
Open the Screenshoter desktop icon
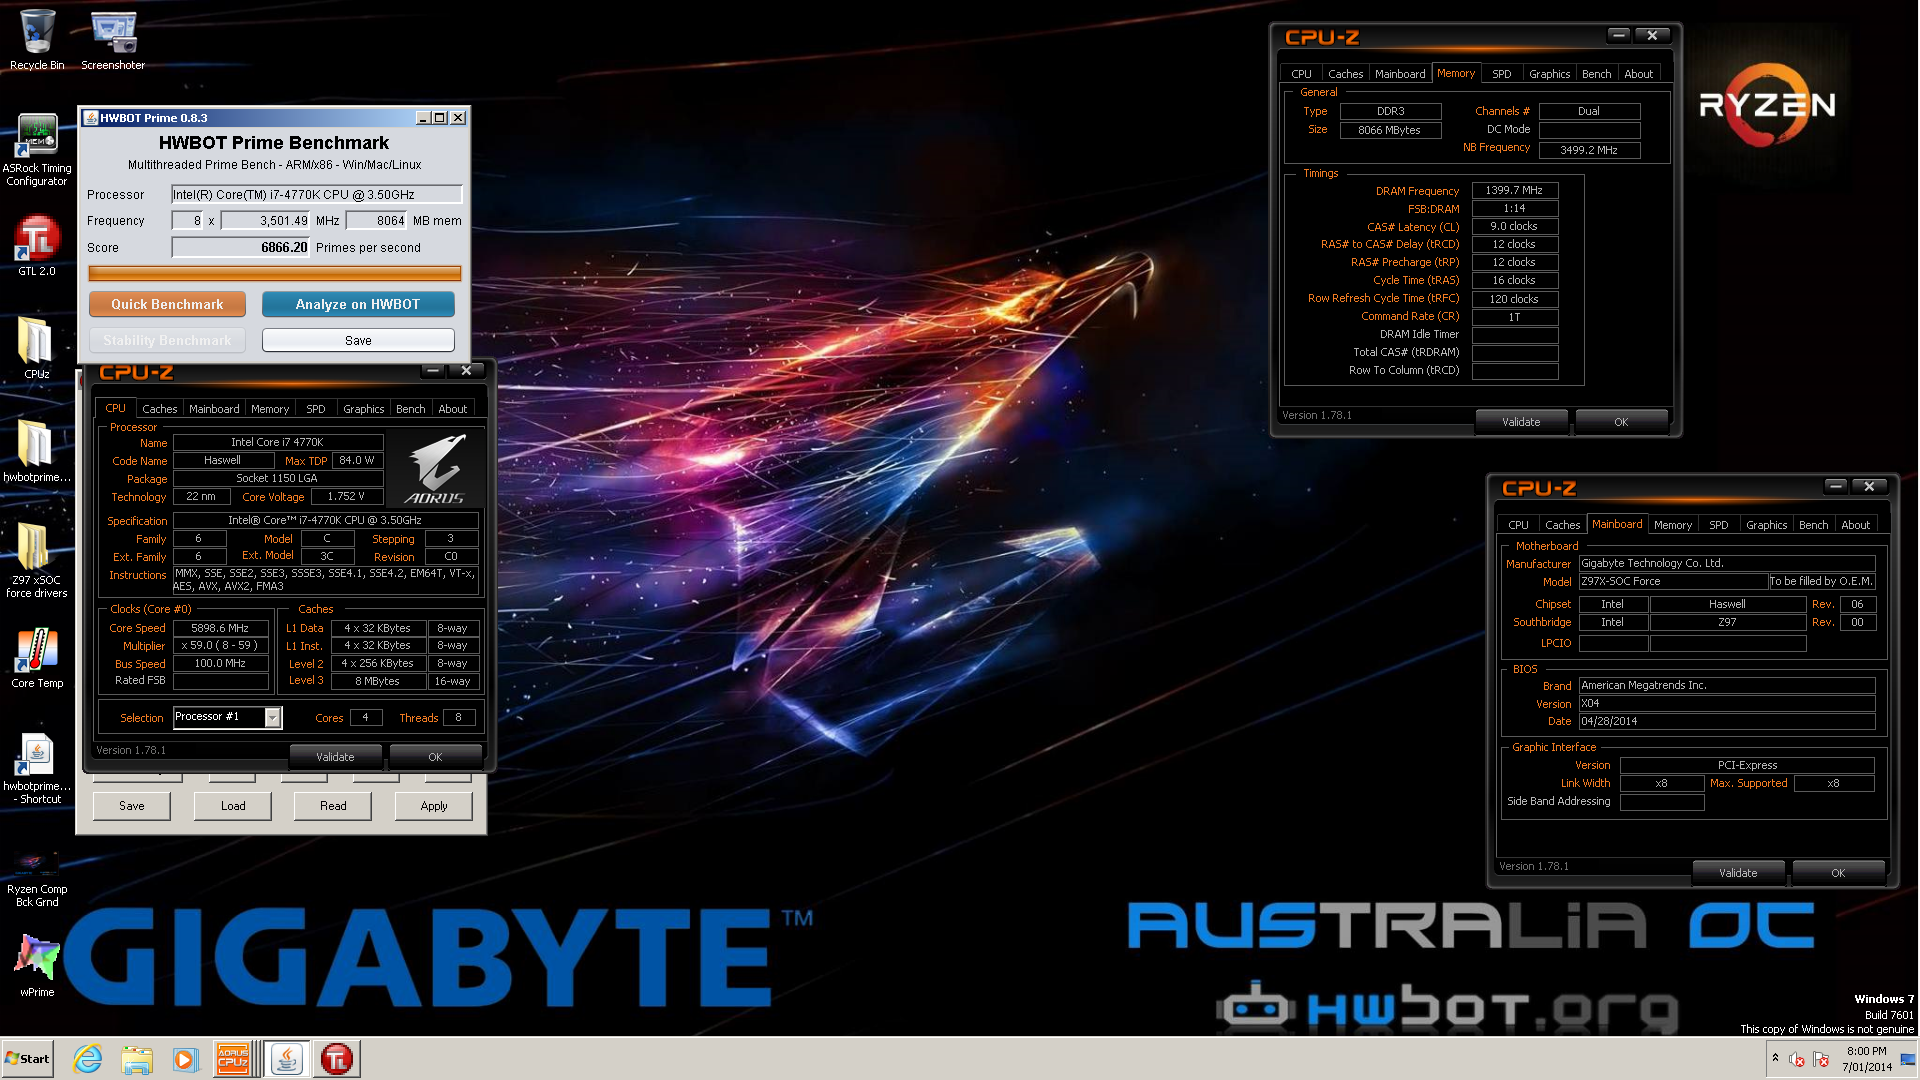tap(113, 40)
